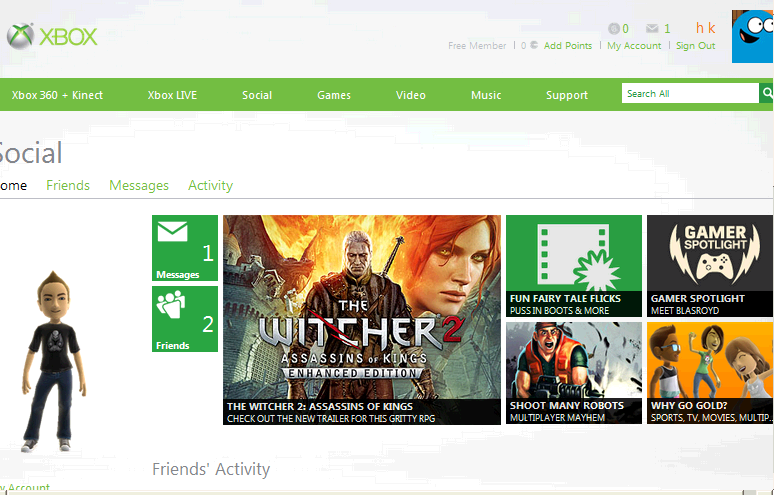
Task: Switch to the Messages tab
Action: pyautogui.click(x=139, y=185)
